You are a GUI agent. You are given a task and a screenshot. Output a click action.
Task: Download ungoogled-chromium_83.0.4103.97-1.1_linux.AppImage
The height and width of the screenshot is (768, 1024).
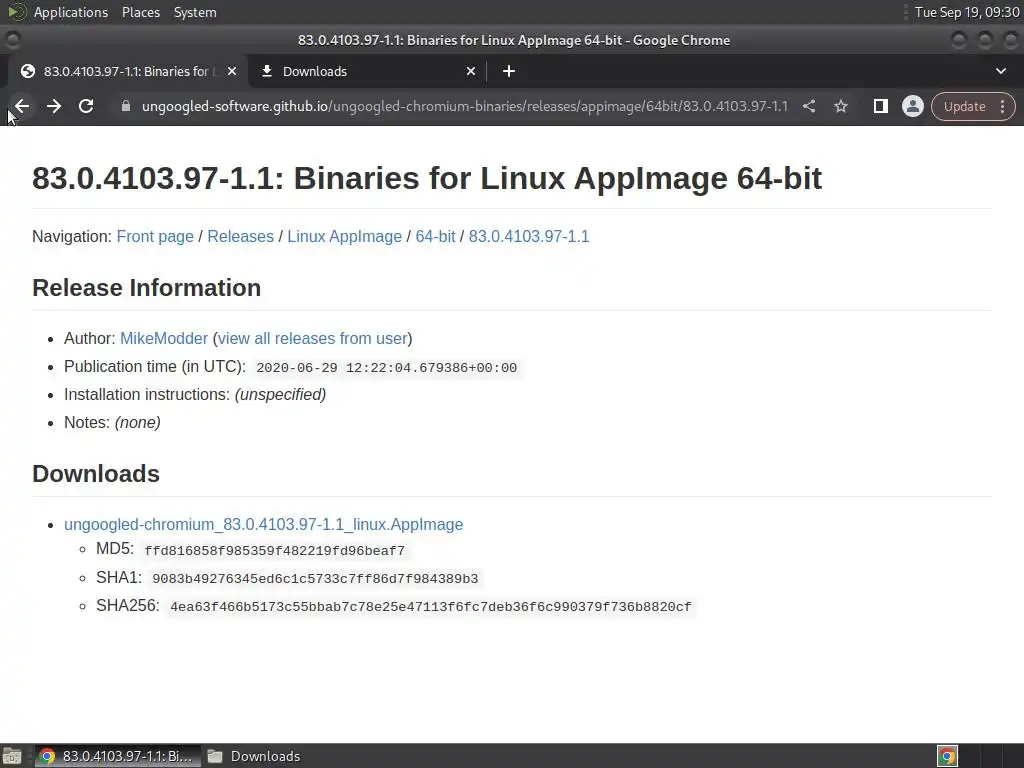tap(263, 524)
